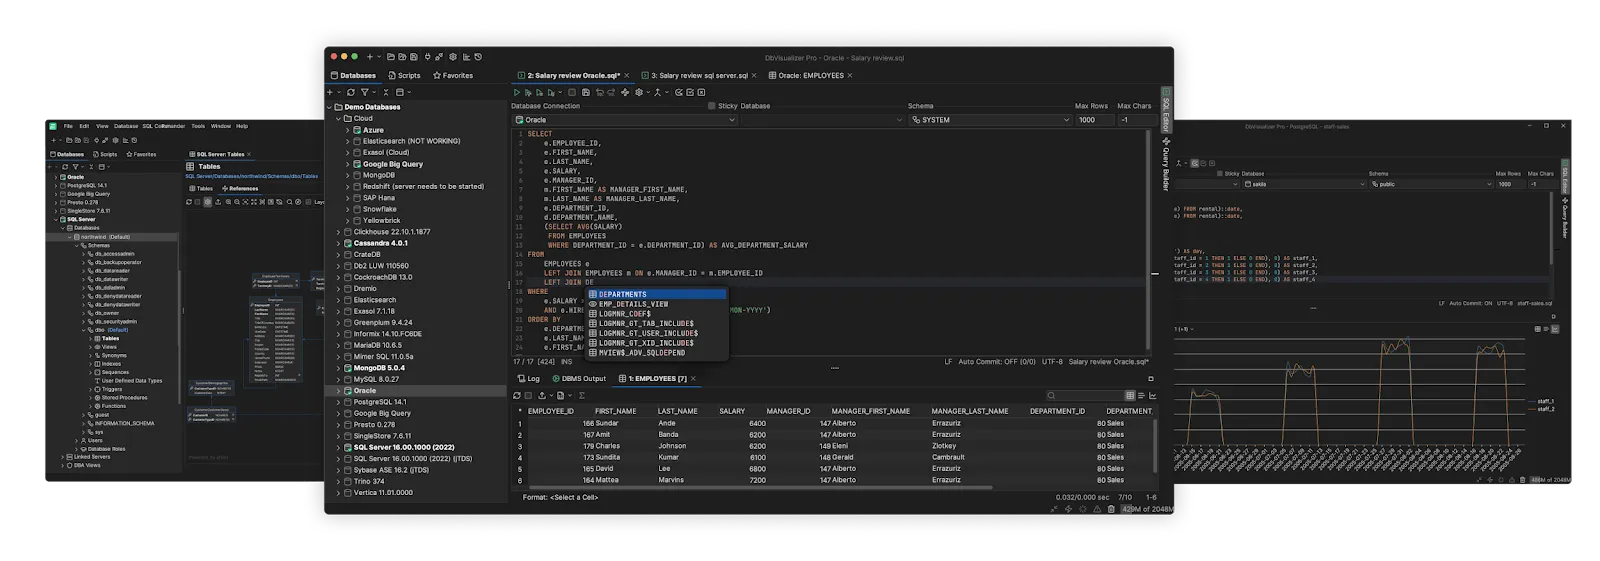Collapse the Cloud folder
Image resolution: width=1600 pixels, height=561 pixels.
(x=338, y=118)
